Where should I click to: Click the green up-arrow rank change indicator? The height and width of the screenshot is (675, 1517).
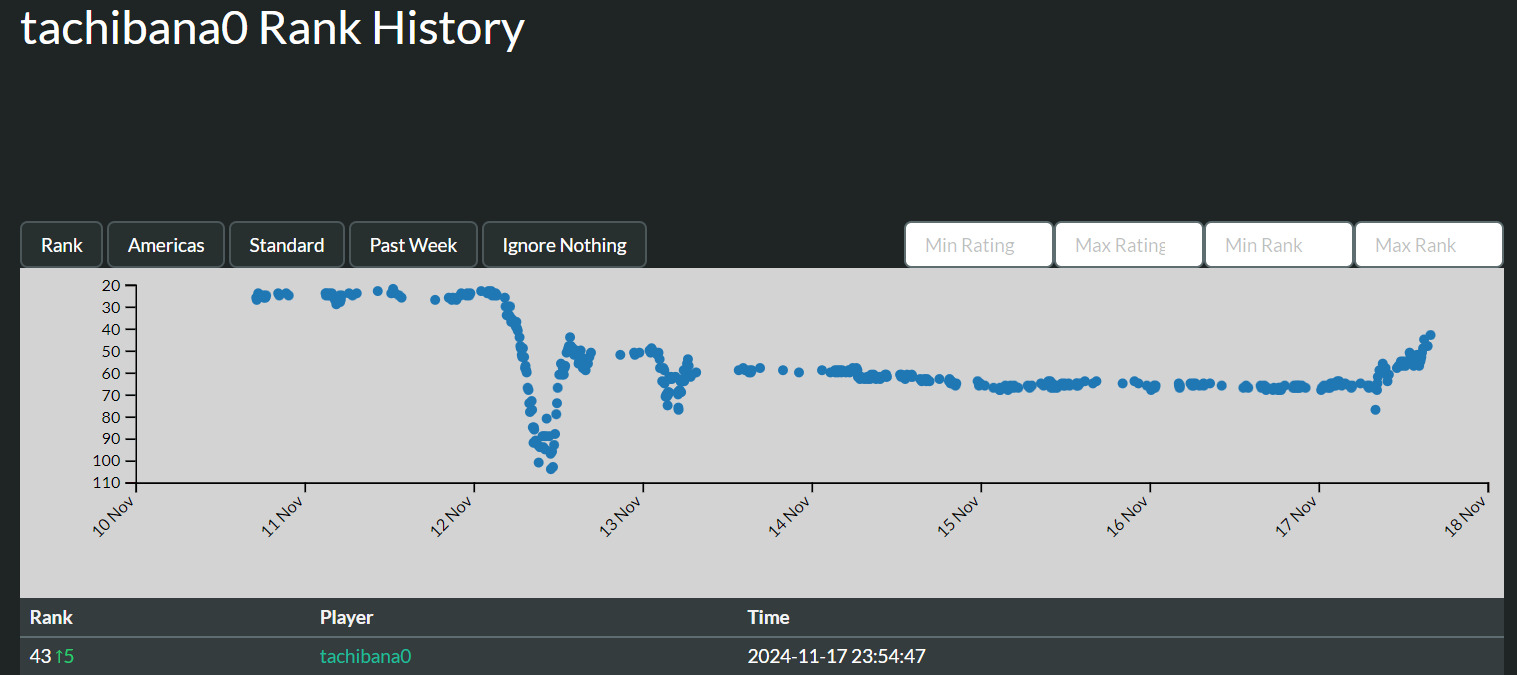coord(65,656)
